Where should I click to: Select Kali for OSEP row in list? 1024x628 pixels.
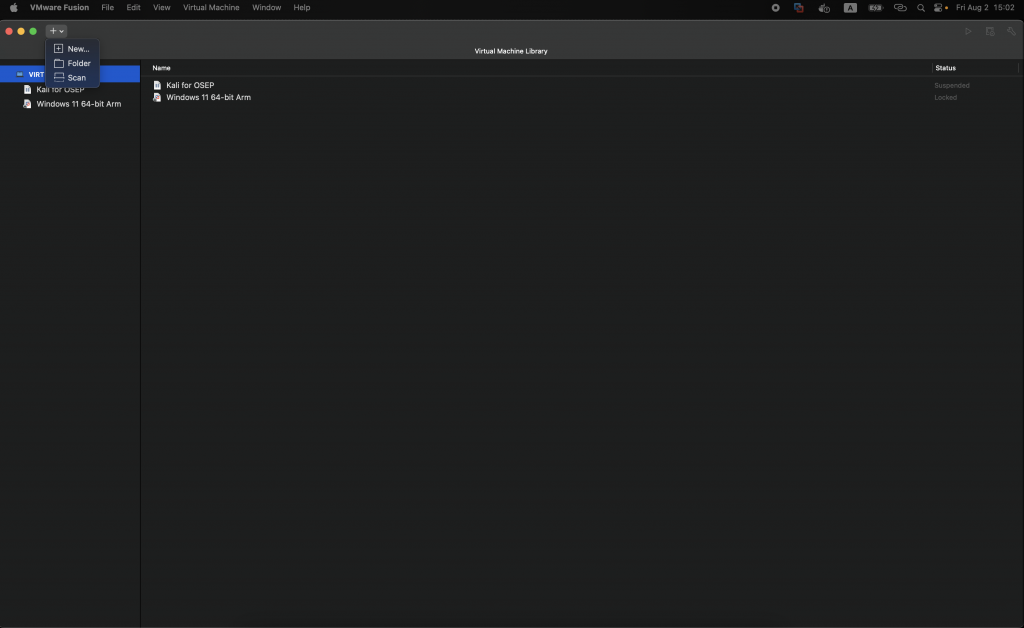539,85
